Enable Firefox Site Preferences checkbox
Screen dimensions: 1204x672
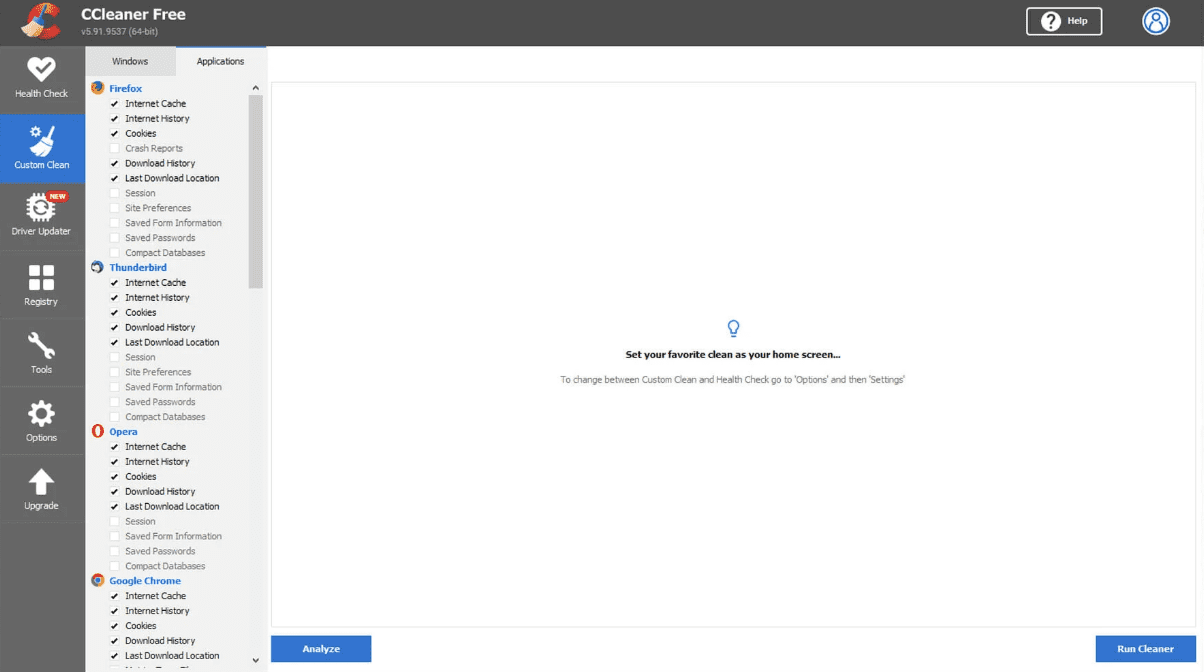(115, 208)
